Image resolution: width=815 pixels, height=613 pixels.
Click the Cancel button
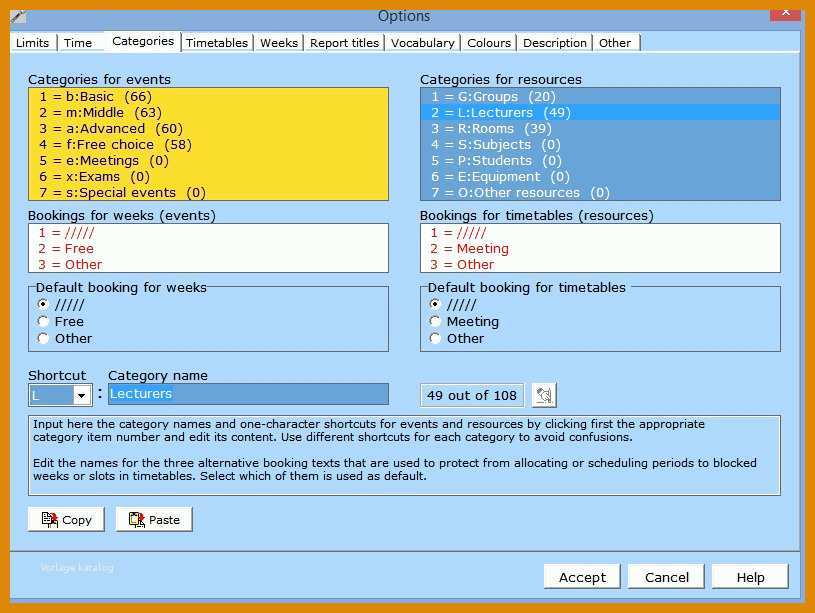click(666, 577)
